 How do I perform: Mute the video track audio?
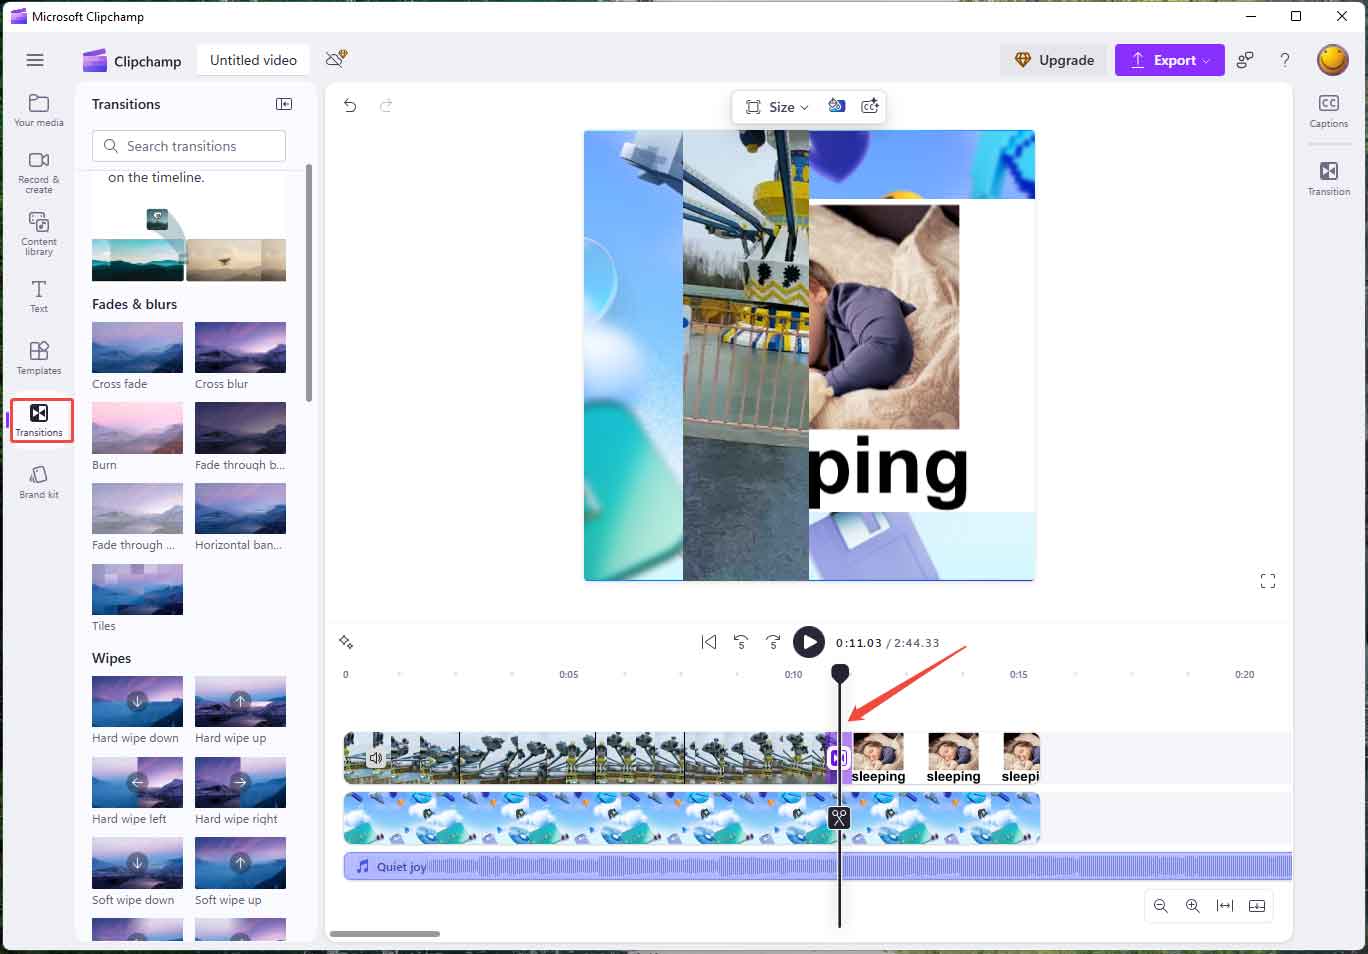pos(376,757)
